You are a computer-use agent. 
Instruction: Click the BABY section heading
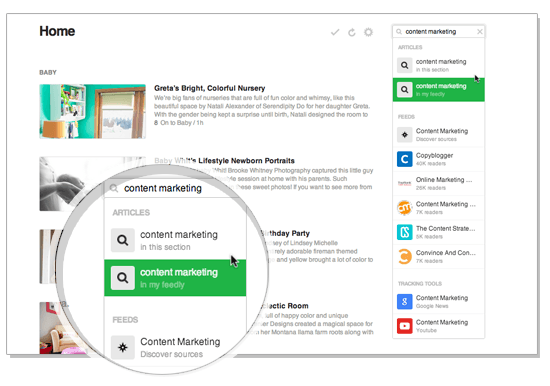pos(48,73)
